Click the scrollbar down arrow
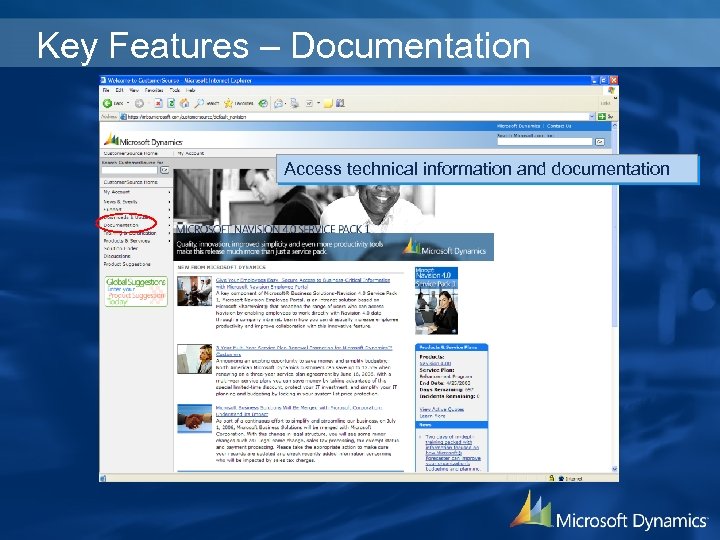 [614, 469]
